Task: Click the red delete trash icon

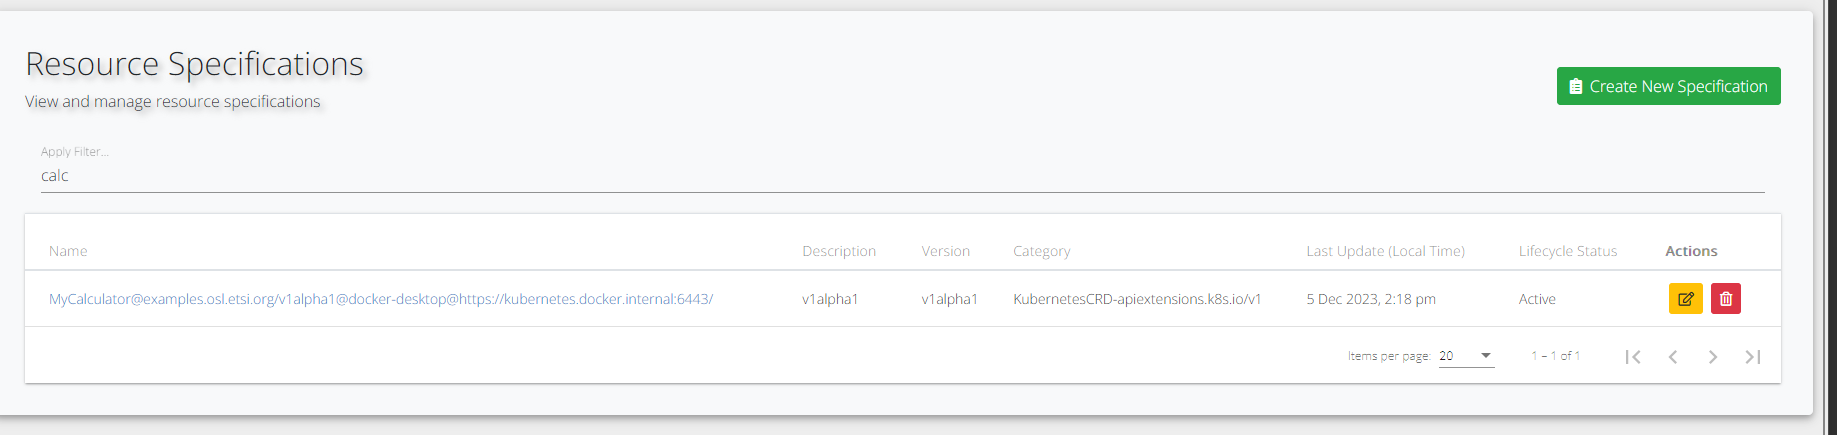Action: (x=1726, y=299)
